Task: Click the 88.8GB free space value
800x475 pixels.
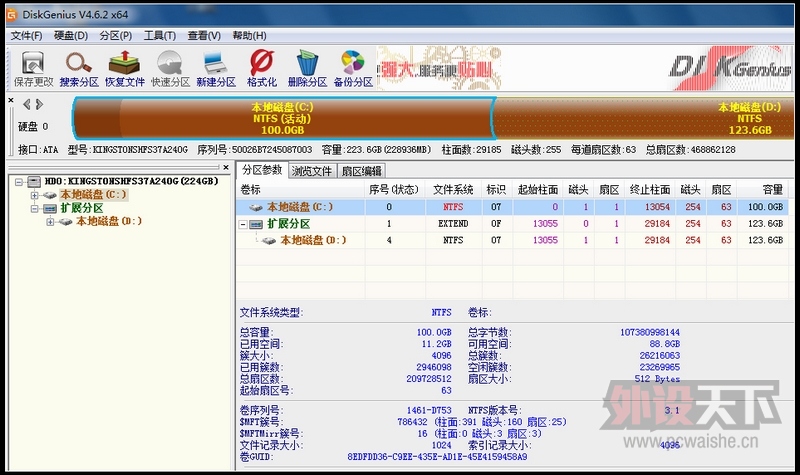Action: click(665, 344)
